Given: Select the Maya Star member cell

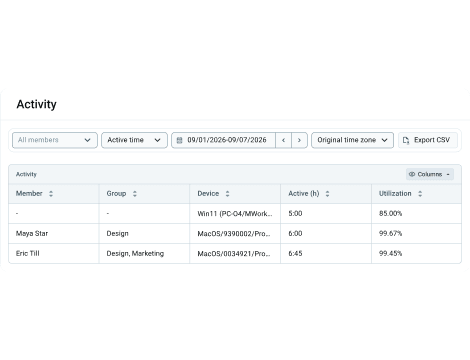Looking at the screenshot, I should (x=54, y=233).
